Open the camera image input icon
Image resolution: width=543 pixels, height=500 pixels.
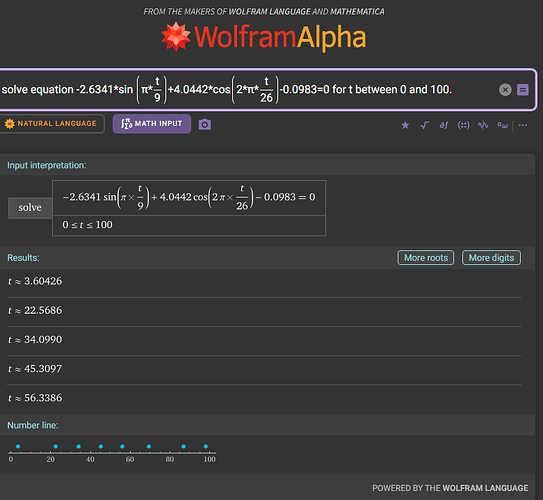coord(205,124)
